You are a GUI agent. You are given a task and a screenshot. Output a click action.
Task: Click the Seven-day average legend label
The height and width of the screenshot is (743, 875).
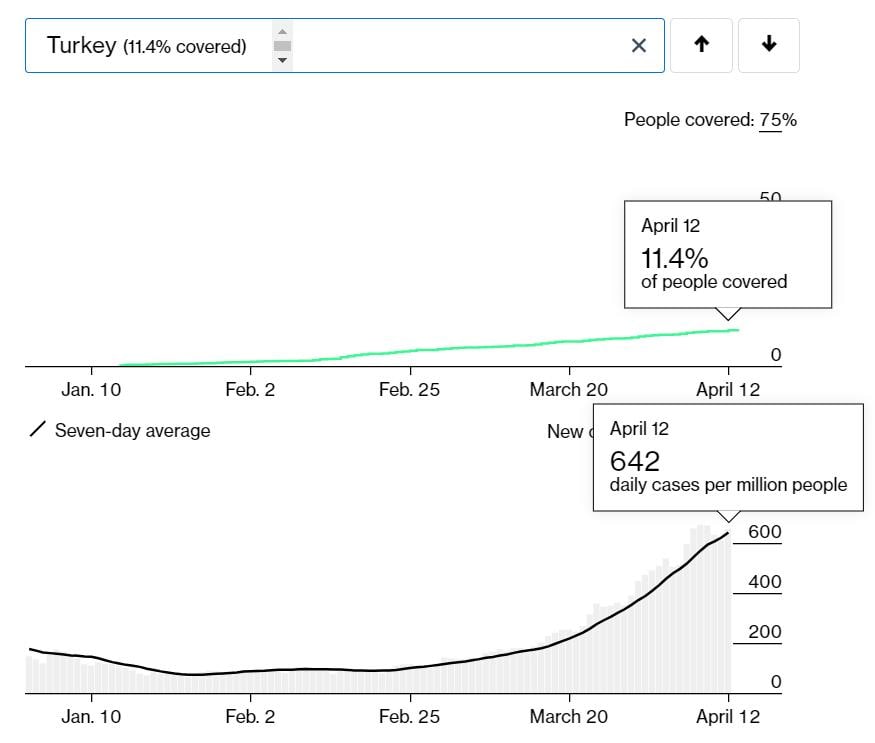click(132, 430)
